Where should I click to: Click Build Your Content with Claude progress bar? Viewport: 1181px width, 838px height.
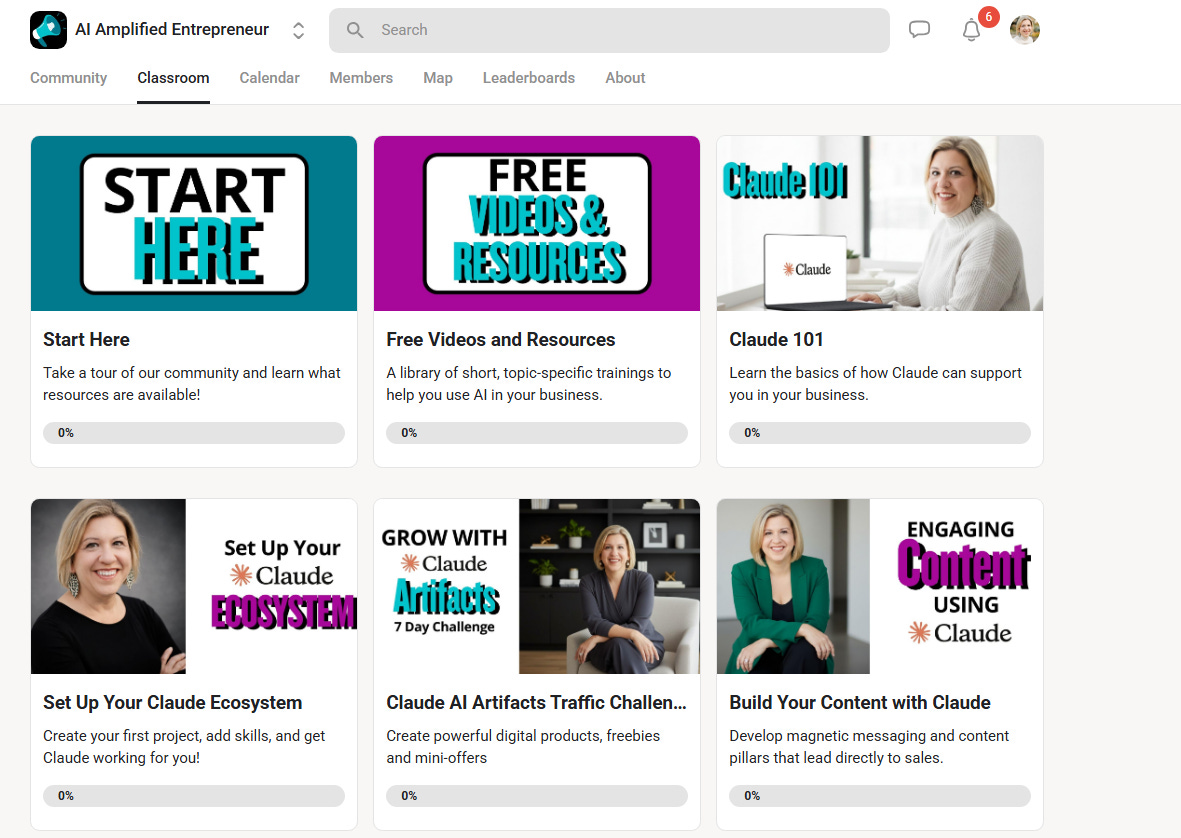coord(880,796)
